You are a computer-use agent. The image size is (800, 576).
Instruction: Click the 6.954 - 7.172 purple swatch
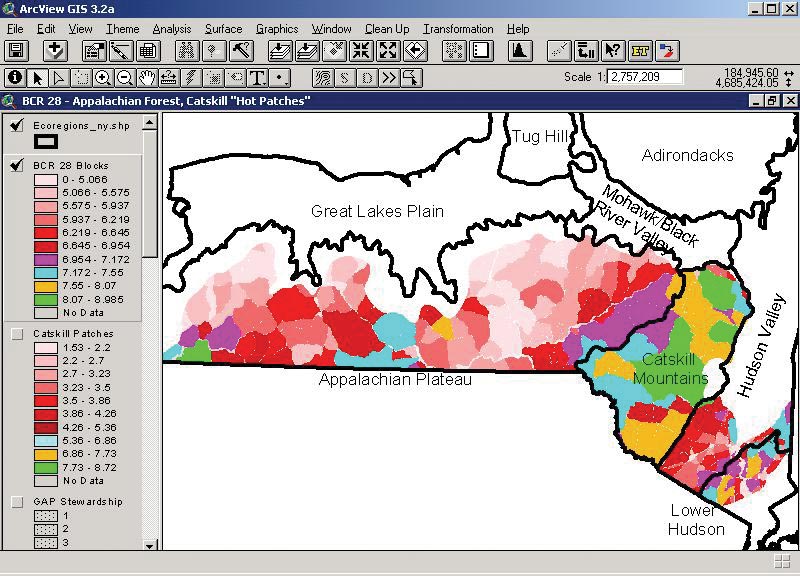point(46,260)
